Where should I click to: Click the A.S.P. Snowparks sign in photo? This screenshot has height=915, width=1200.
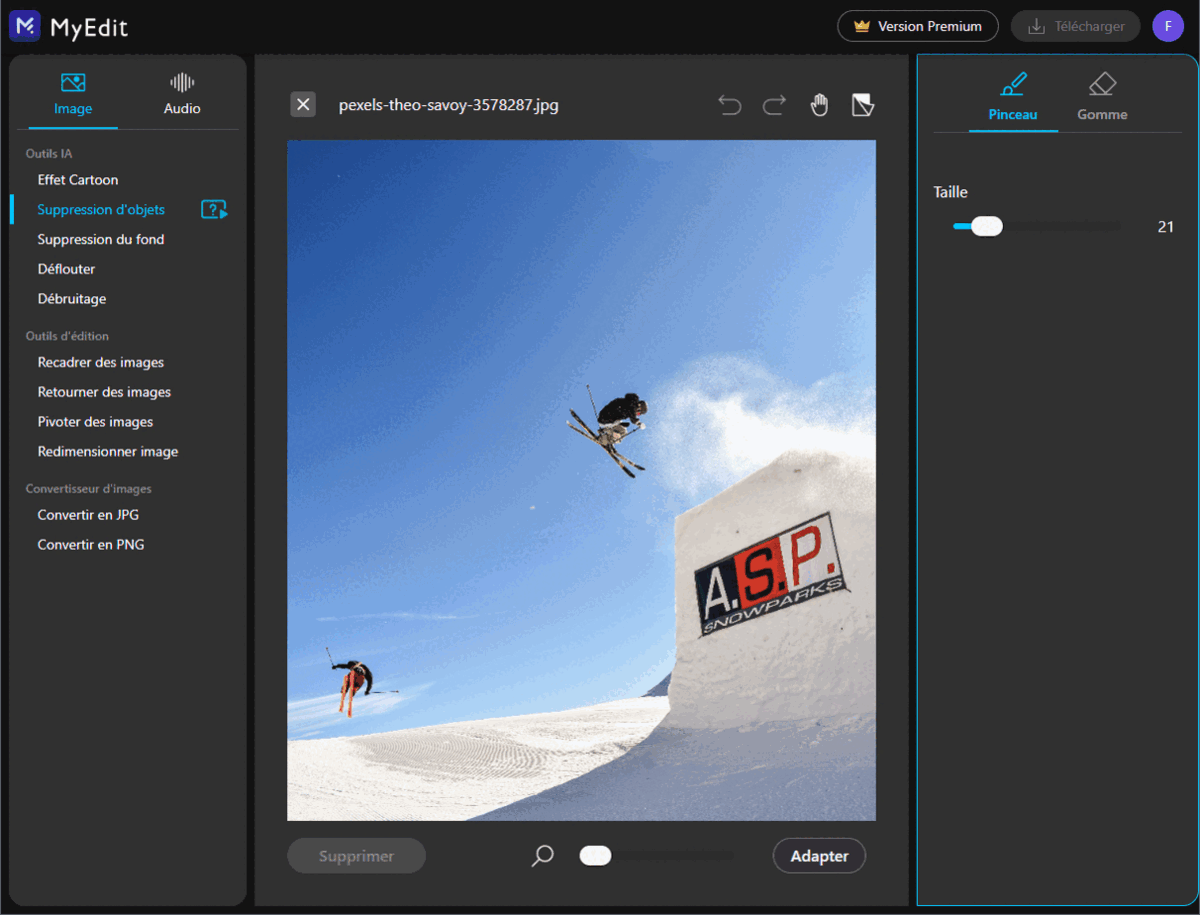click(771, 573)
